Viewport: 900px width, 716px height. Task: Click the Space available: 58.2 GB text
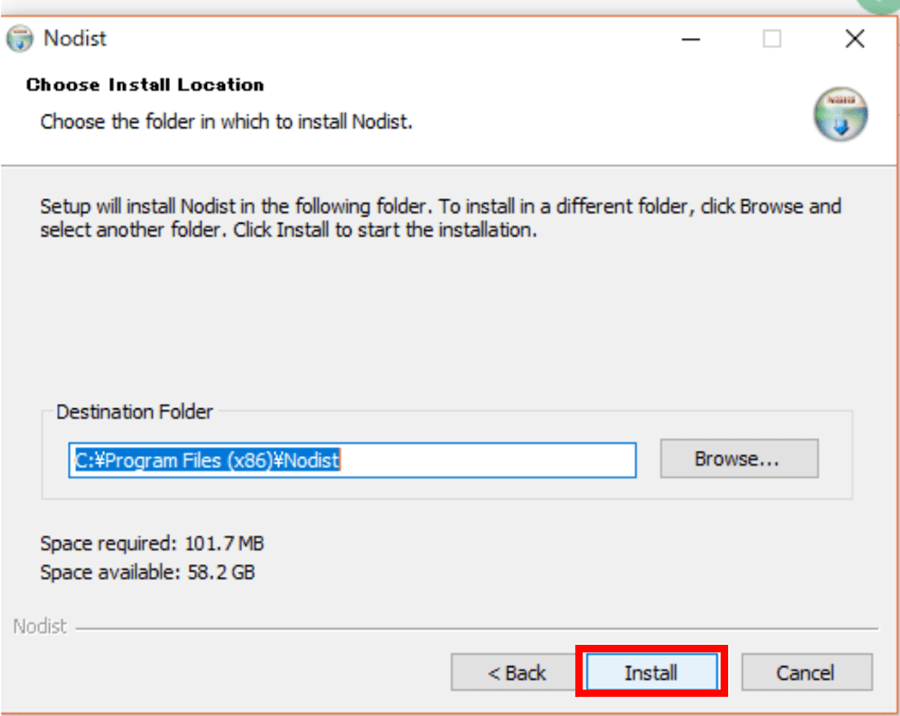point(148,572)
